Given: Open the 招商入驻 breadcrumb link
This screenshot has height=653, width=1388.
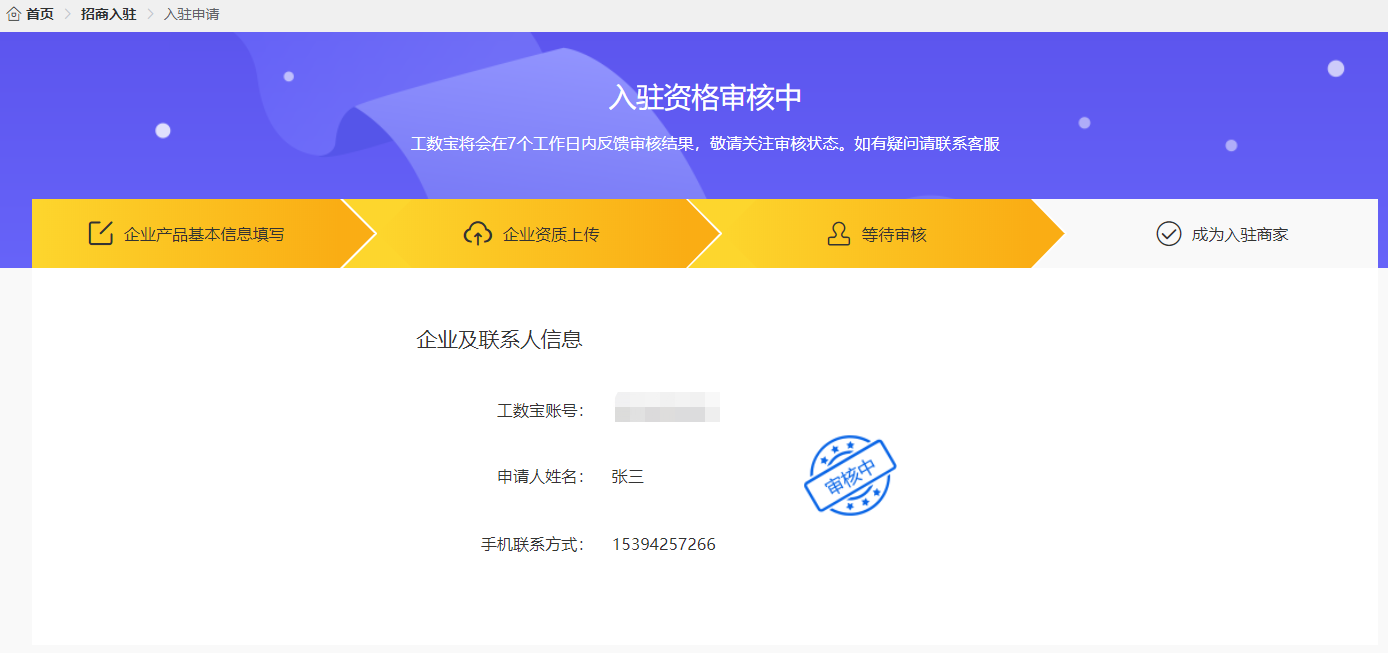Looking at the screenshot, I should [x=108, y=14].
